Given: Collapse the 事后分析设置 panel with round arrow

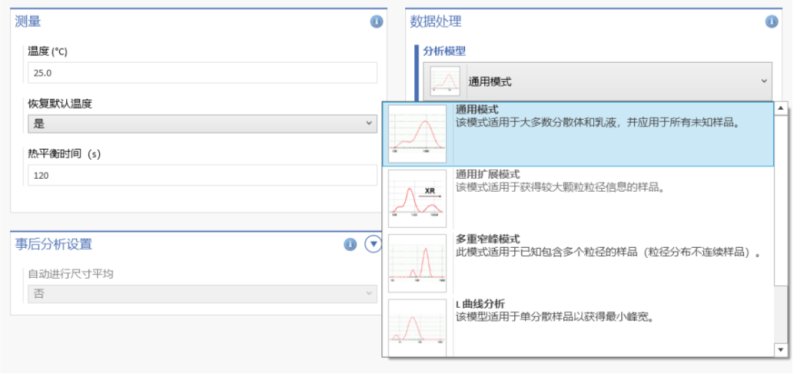Looking at the screenshot, I should (x=373, y=244).
